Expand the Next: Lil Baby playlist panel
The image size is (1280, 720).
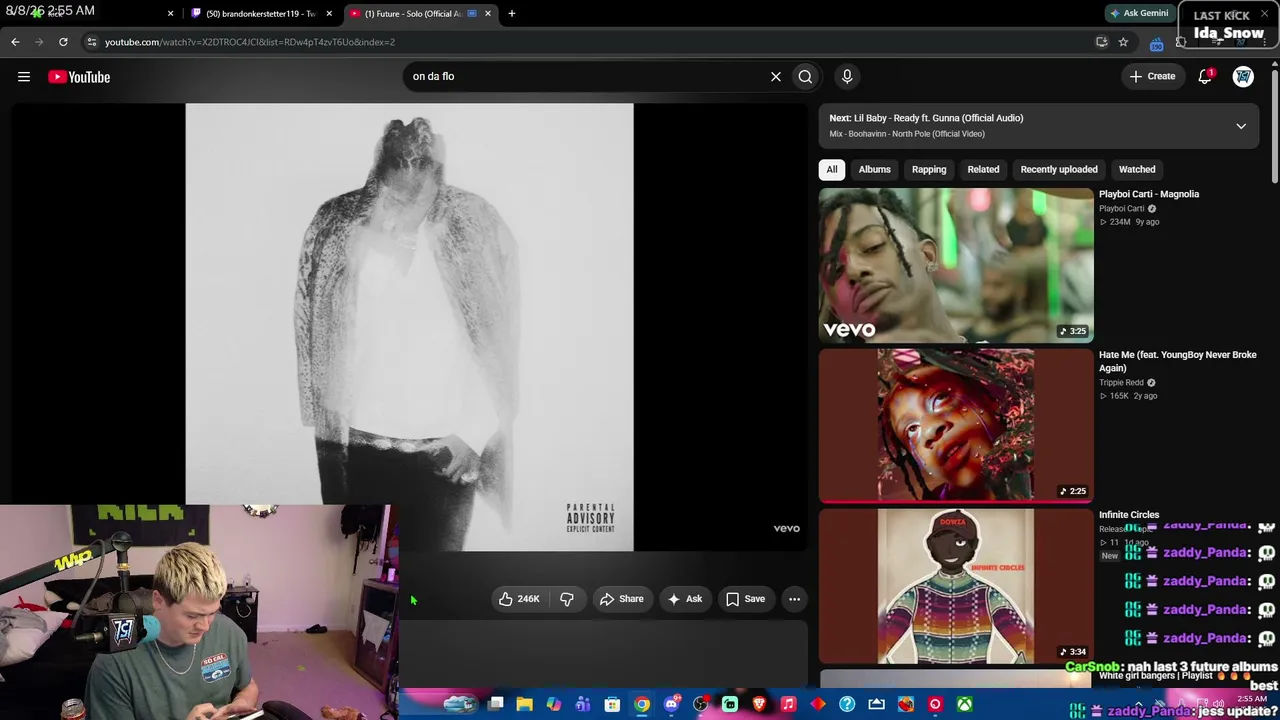coord(1241,126)
